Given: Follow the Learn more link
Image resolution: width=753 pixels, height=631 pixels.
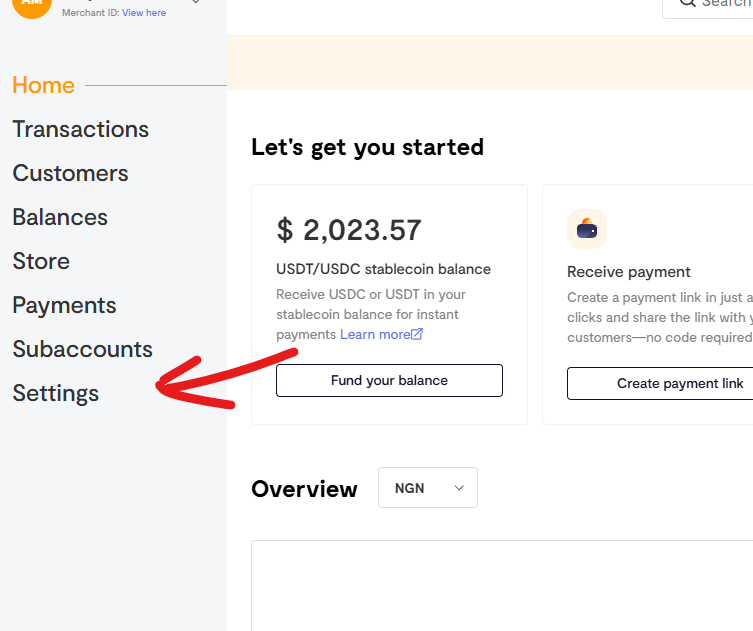Looking at the screenshot, I should [375, 334].
